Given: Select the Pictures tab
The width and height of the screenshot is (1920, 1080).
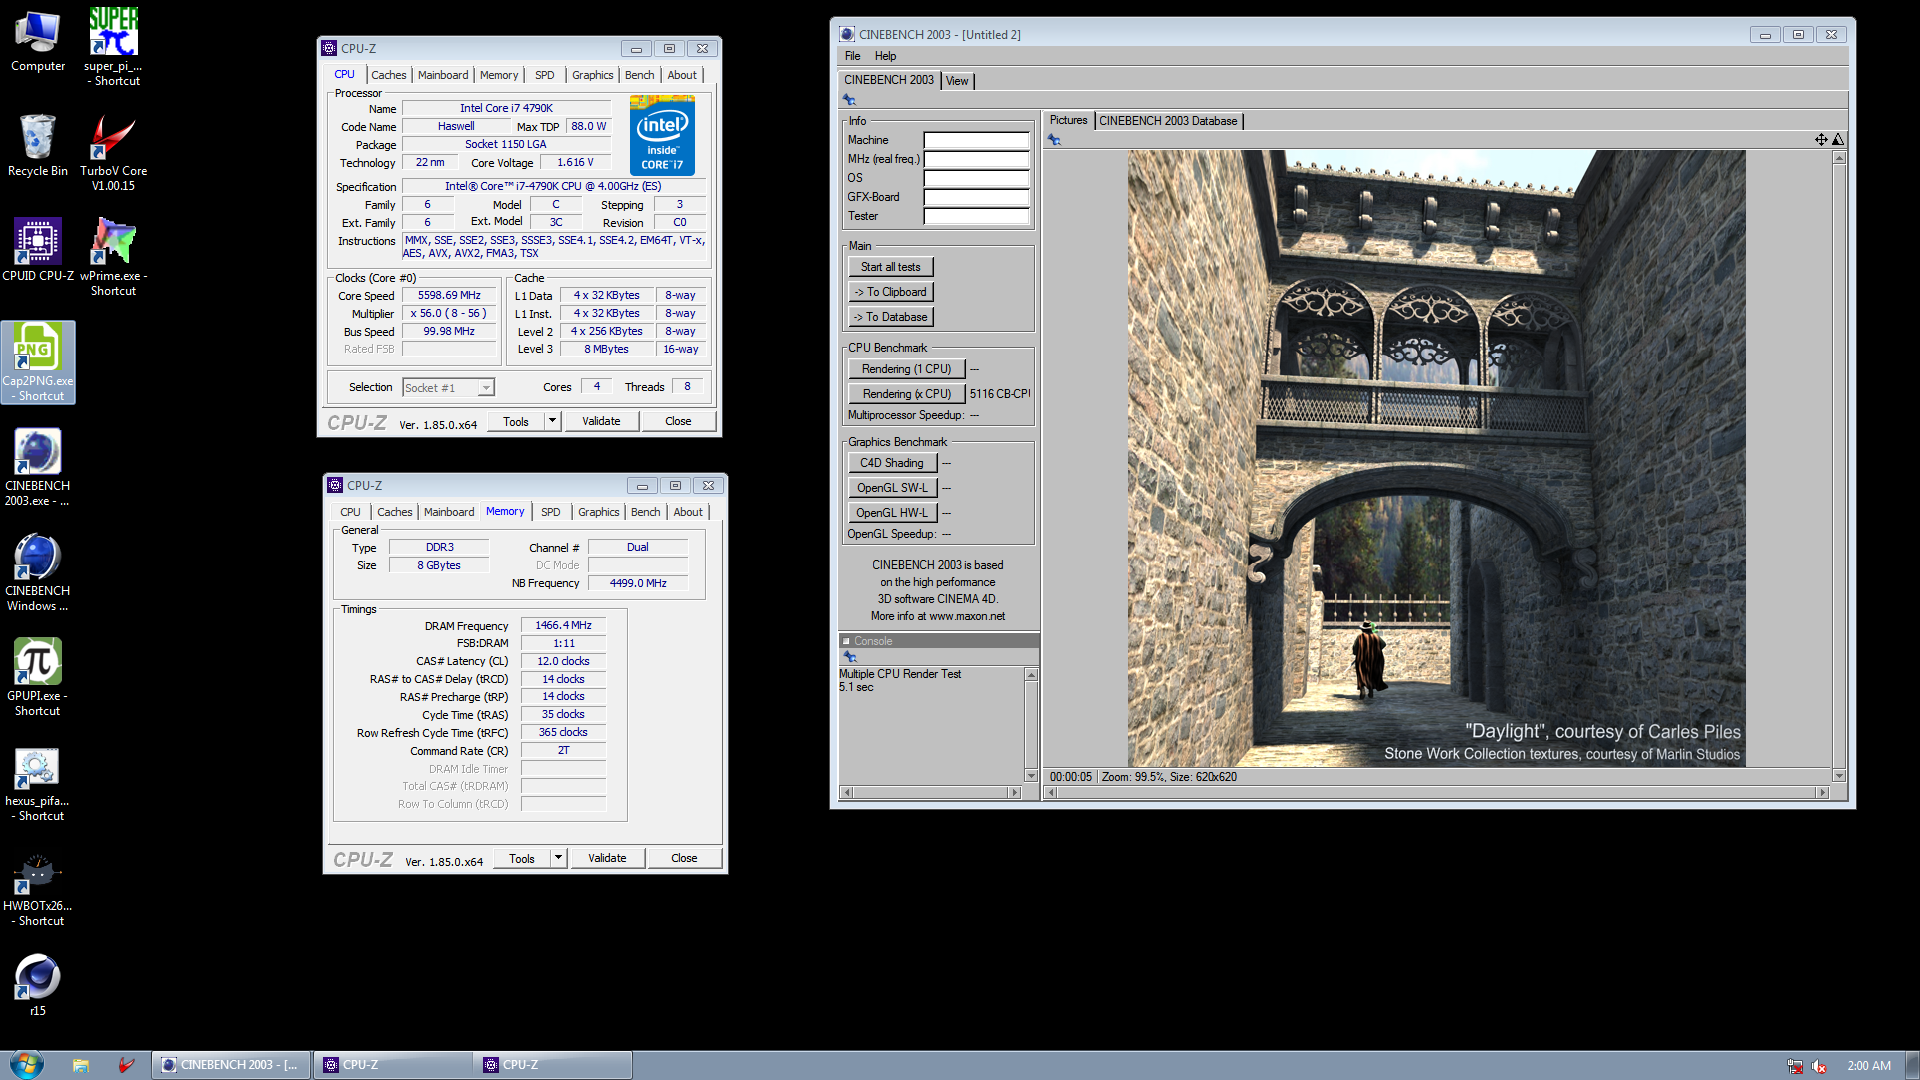Looking at the screenshot, I should (x=1068, y=120).
